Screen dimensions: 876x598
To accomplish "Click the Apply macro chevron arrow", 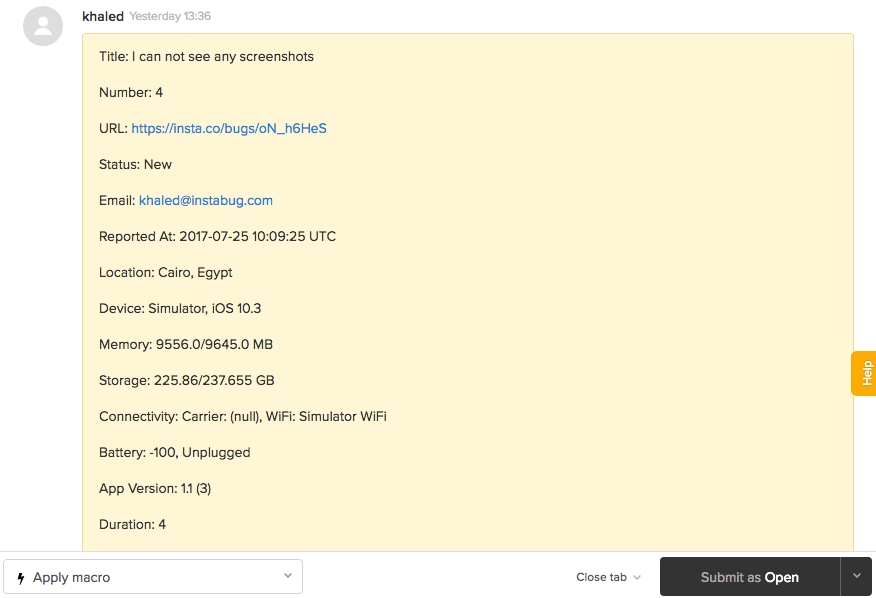I will 287,576.
